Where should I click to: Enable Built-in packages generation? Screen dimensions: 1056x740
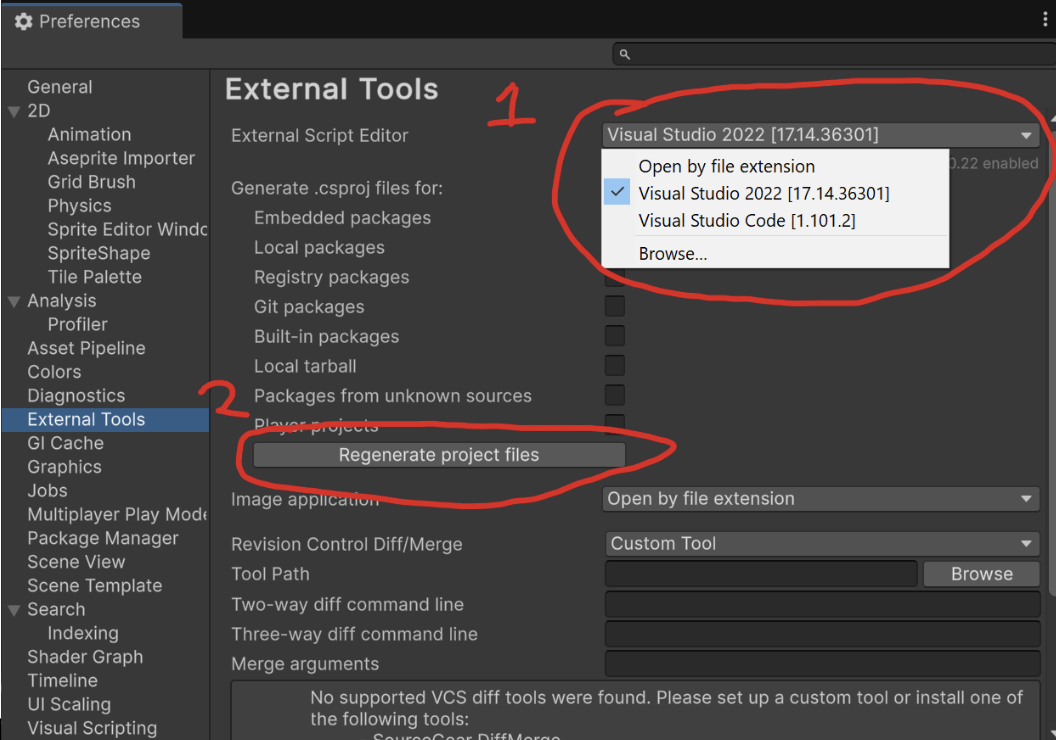point(614,336)
